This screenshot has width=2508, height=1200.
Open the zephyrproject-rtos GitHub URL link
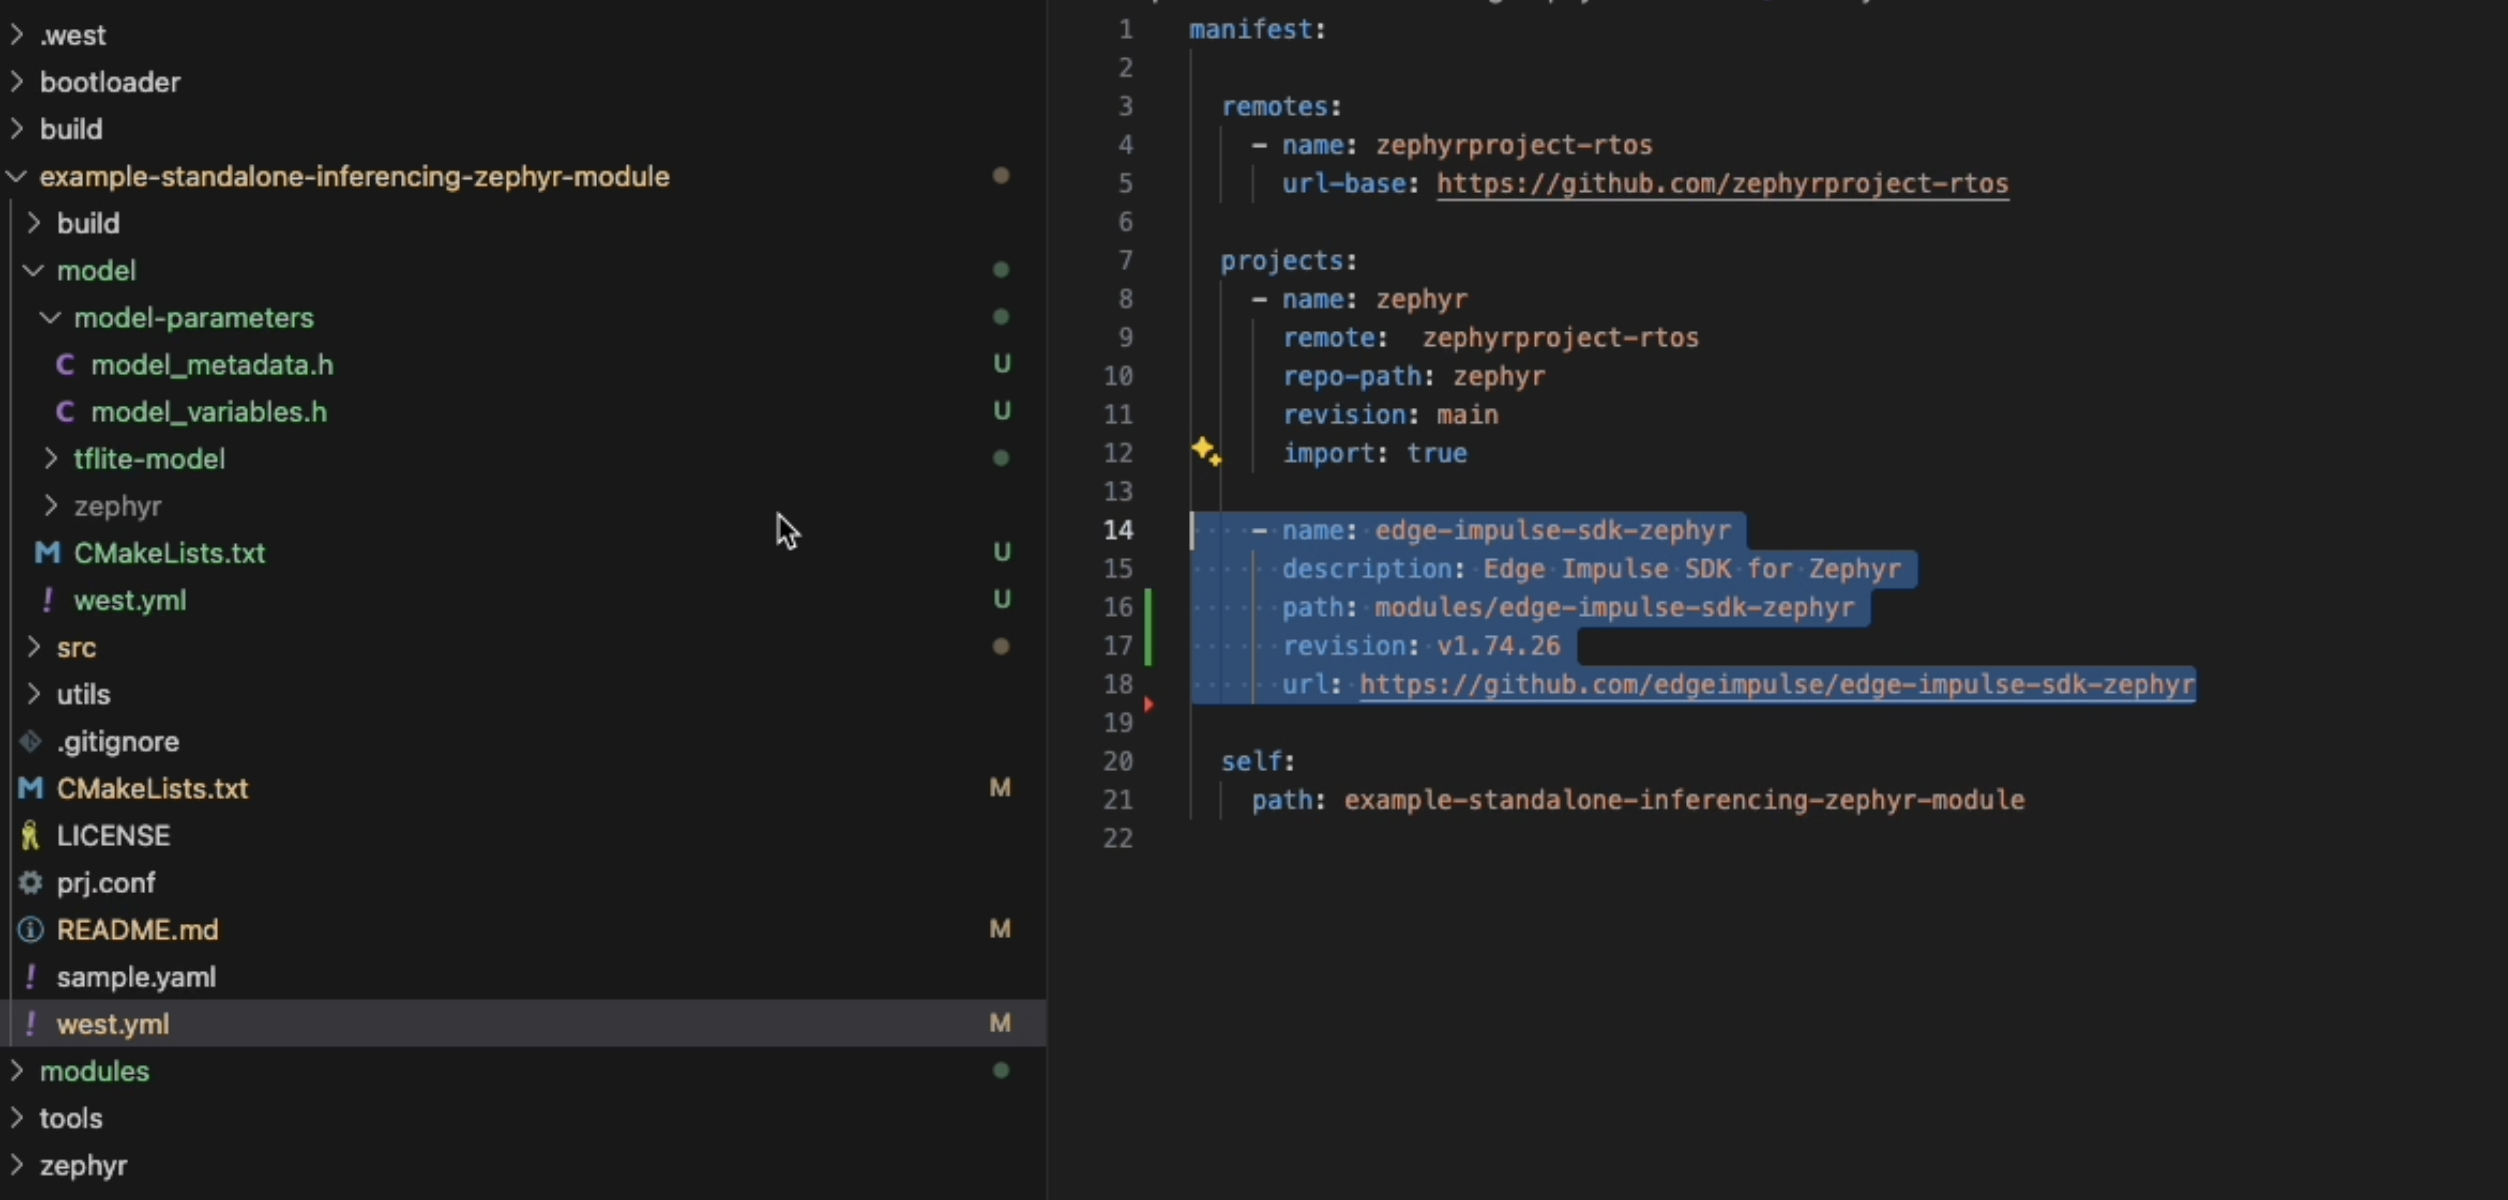click(1722, 184)
